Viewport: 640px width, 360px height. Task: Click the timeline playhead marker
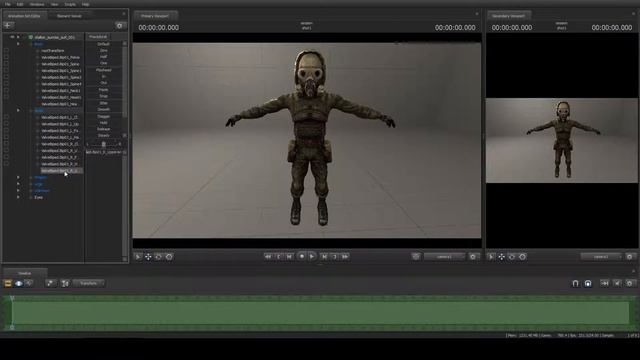12,298
